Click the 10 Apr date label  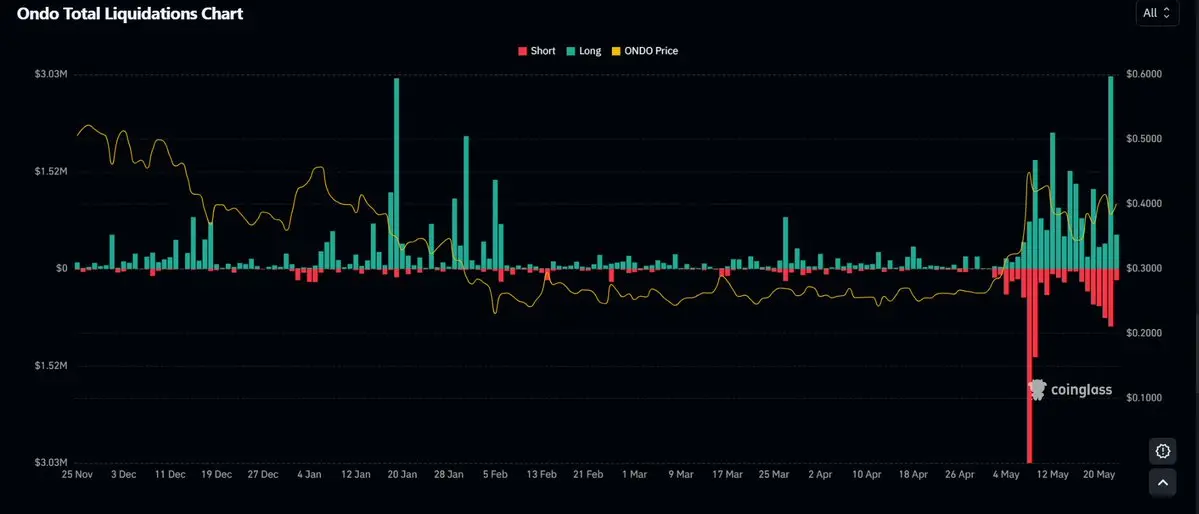pos(866,474)
